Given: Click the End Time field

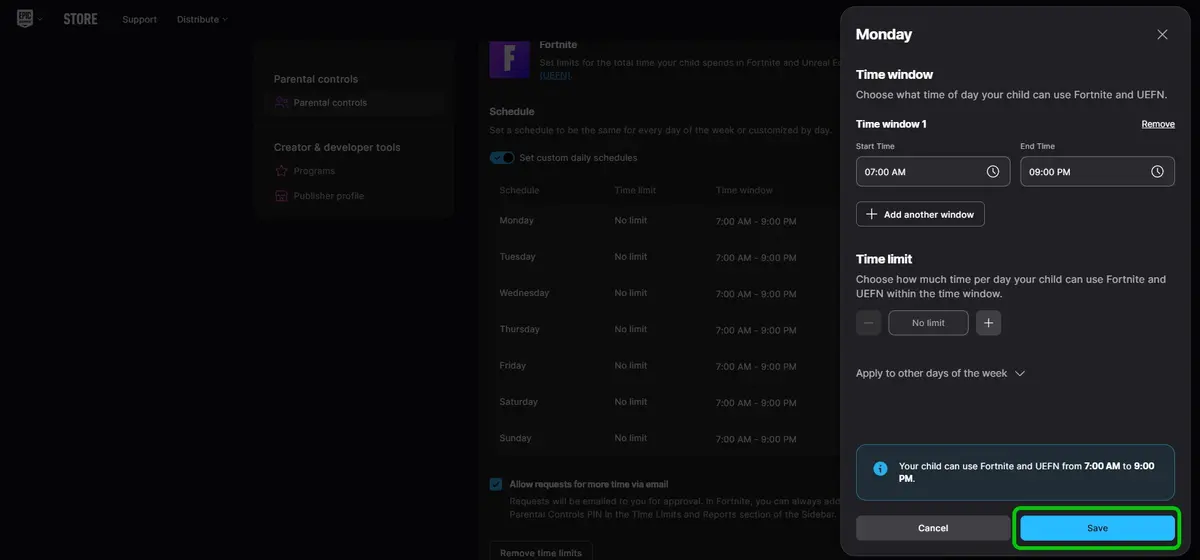Looking at the screenshot, I should click(x=1097, y=171).
